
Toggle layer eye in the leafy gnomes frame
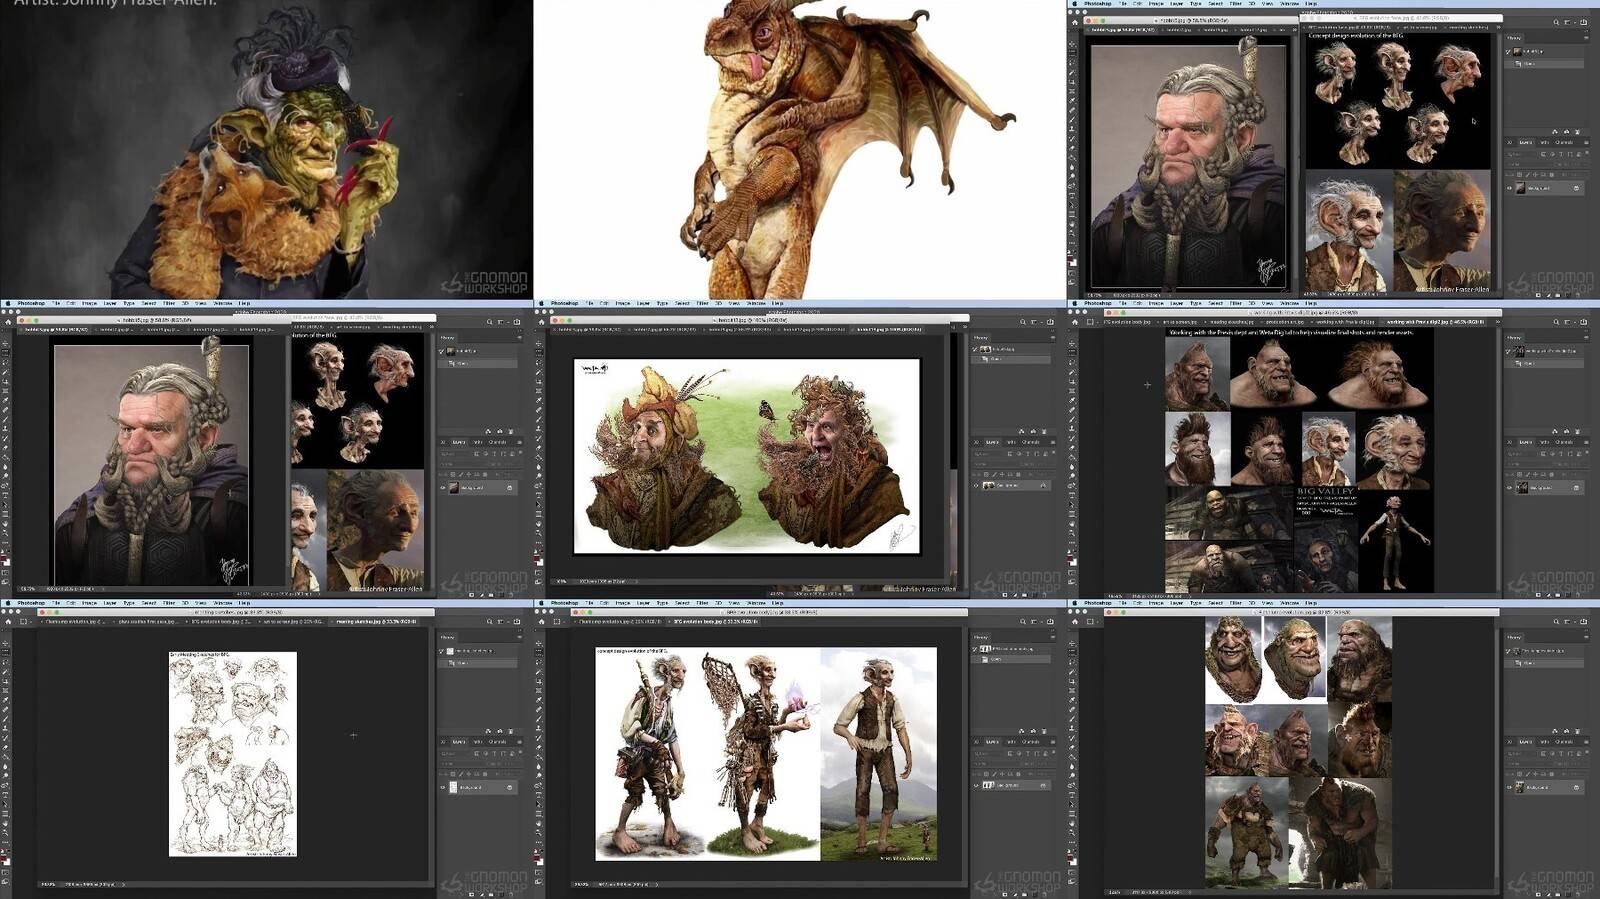(976, 487)
